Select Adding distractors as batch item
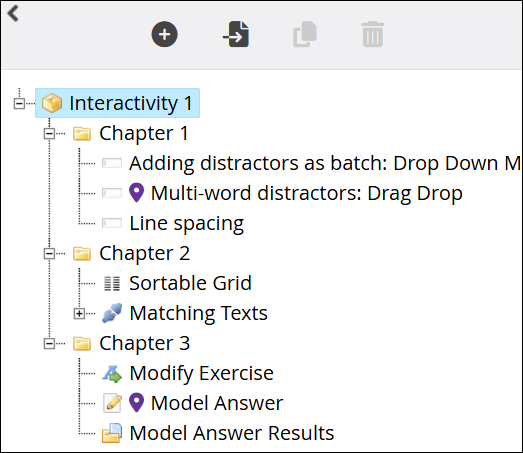The image size is (523, 453). 325,163
